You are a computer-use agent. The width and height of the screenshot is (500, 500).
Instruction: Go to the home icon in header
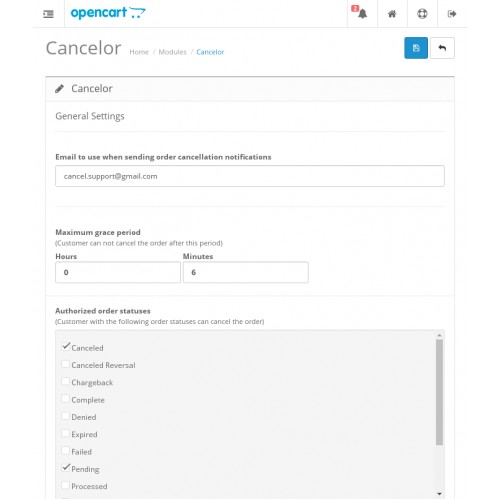point(392,14)
